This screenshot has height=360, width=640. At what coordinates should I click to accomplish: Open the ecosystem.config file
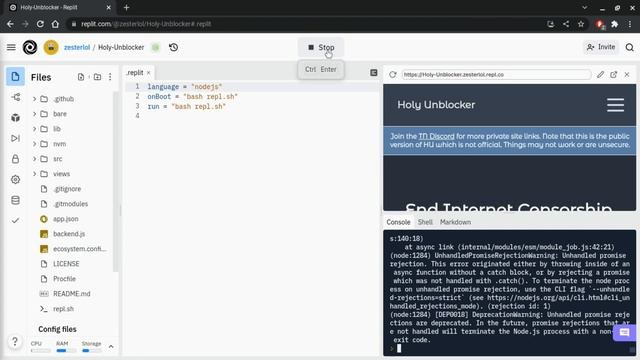80,249
